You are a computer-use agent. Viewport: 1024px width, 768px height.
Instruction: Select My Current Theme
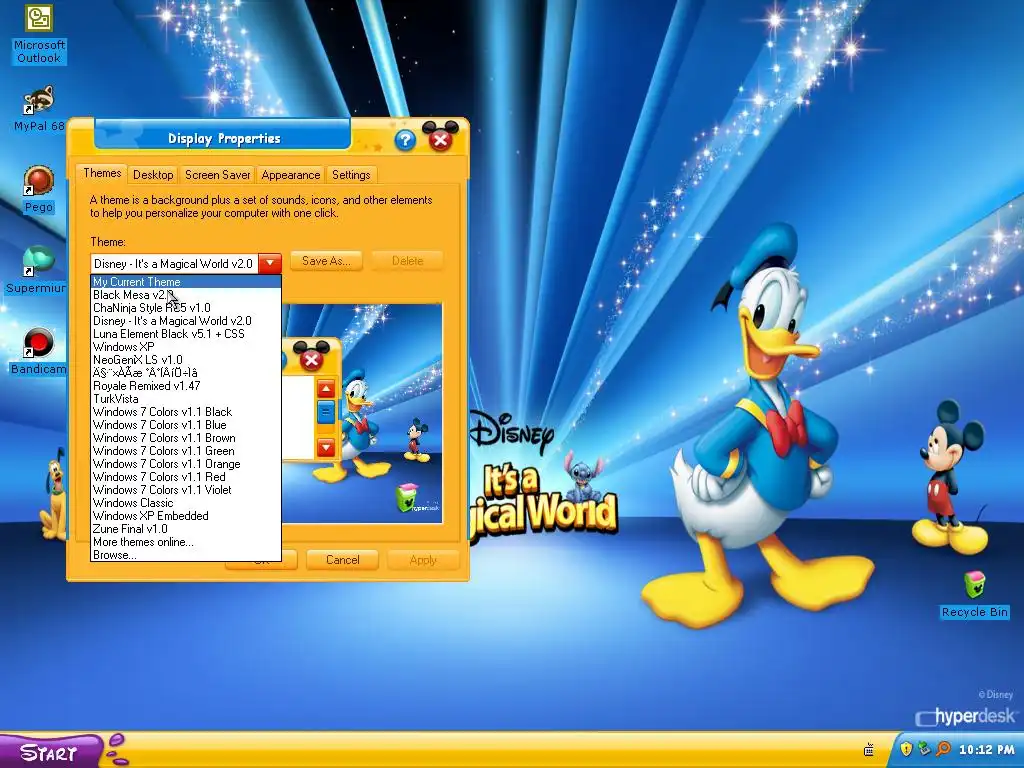pyautogui.click(x=185, y=281)
